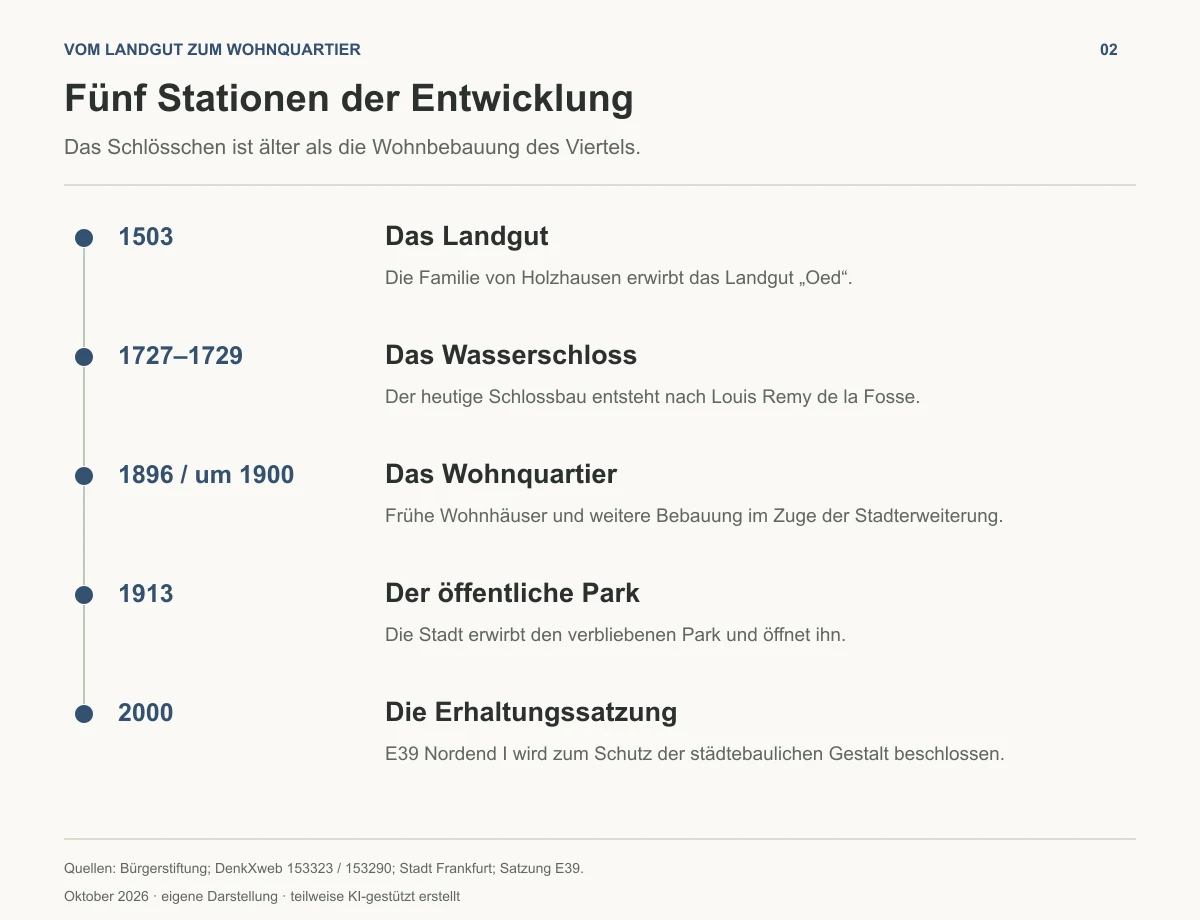1200x920 pixels.
Task: Click the sentence about E39 Nordend I
Action: coord(695,754)
